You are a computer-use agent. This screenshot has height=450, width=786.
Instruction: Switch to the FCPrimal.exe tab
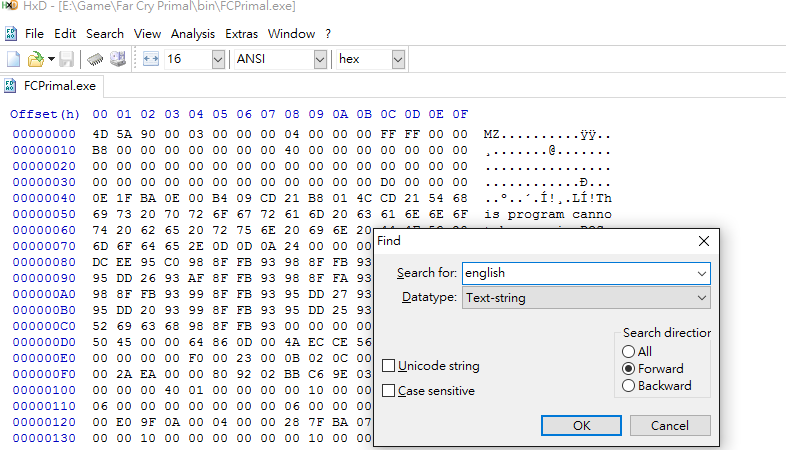(52, 86)
